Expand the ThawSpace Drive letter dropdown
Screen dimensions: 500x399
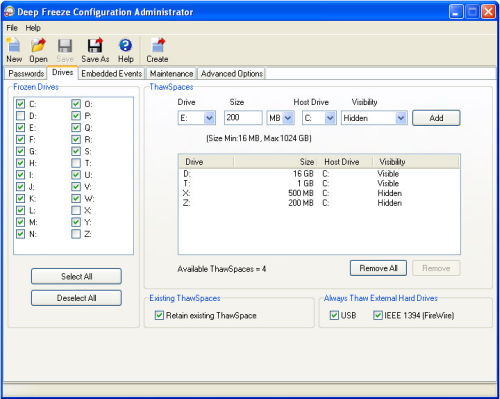(209, 118)
